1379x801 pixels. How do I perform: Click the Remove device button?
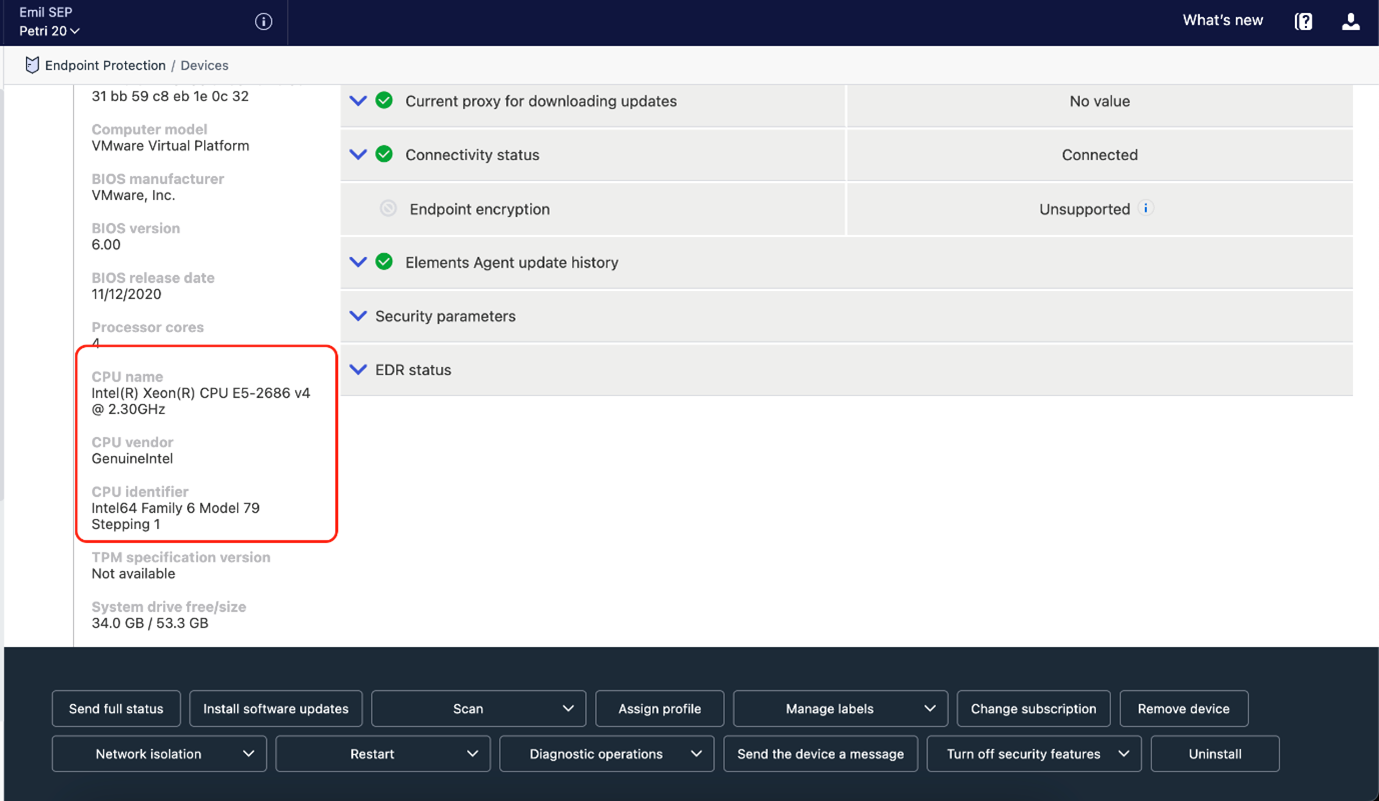[1184, 709]
